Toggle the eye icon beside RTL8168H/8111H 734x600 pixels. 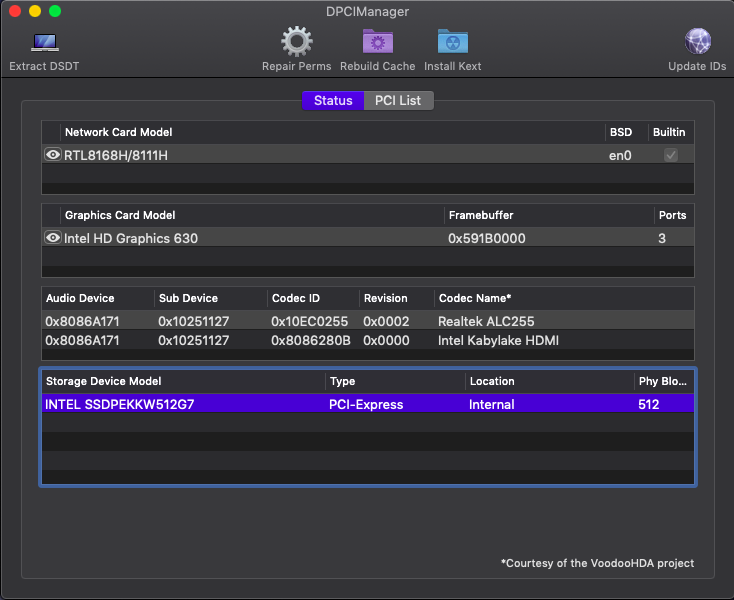pos(53,154)
